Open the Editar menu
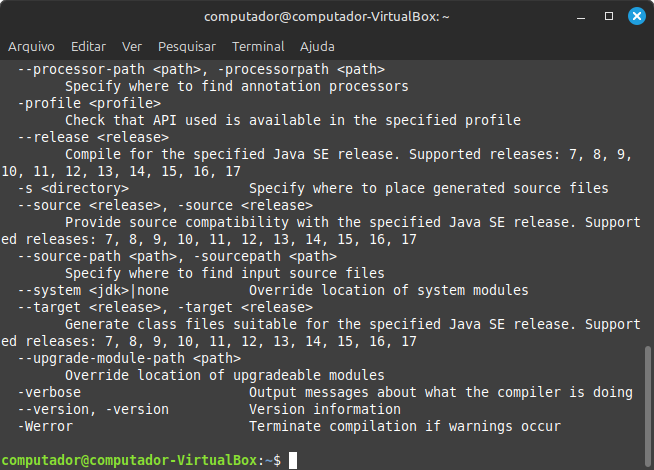654x470 pixels. pyautogui.click(x=88, y=46)
